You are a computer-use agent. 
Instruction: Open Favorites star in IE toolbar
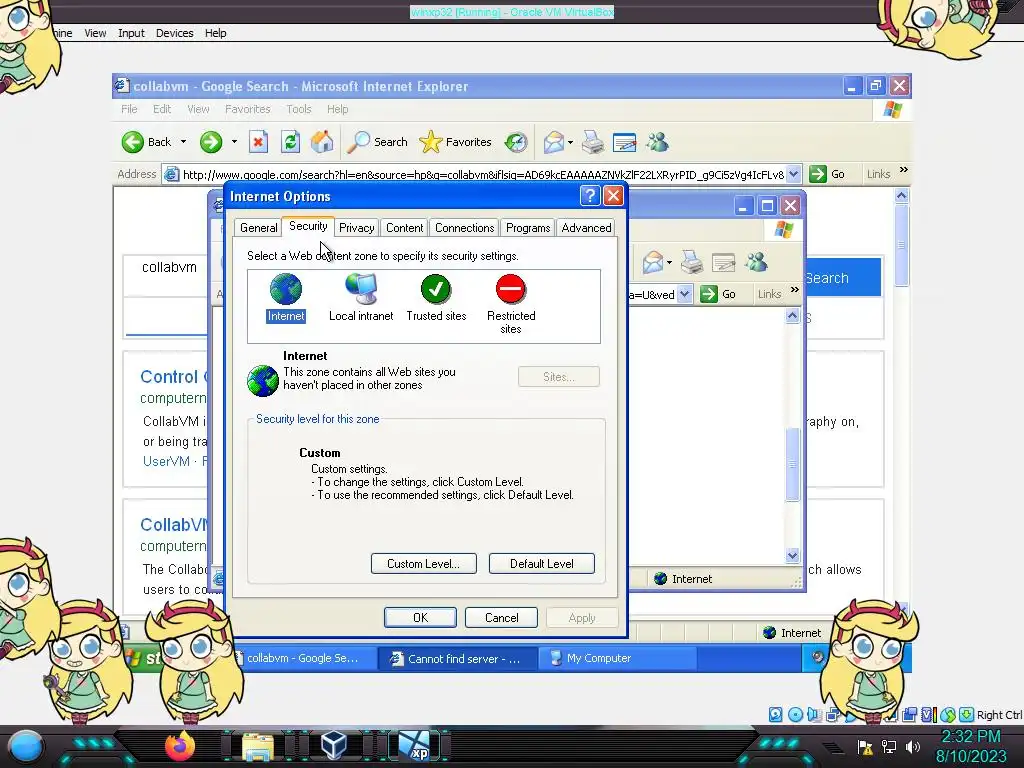(x=455, y=142)
